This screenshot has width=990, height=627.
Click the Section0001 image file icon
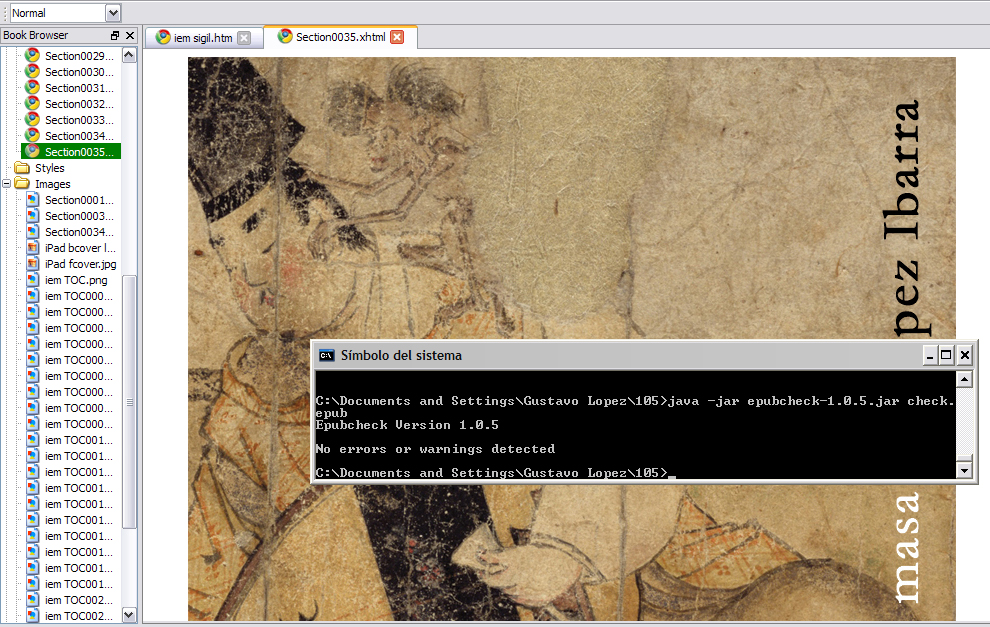coord(33,200)
